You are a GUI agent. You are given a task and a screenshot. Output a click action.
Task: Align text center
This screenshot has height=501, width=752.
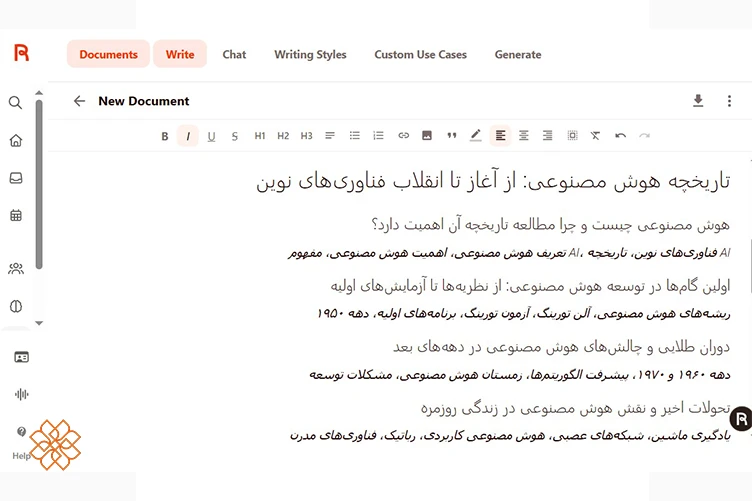(x=524, y=136)
